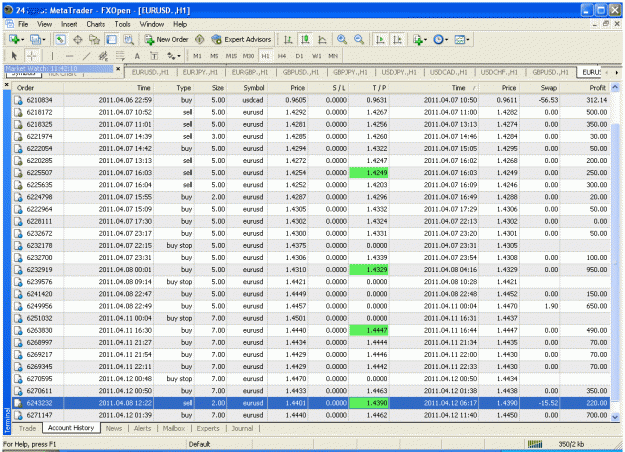Open the New Chart dropdown arrow
625x452 pixels.
(23, 39)
